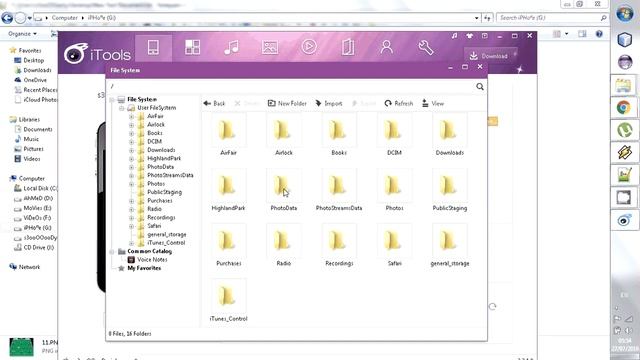The height and width of the screenshot is (360, 640).
Task: Select the Recordings folder icon in grid
Action: [x=339, y=241]
